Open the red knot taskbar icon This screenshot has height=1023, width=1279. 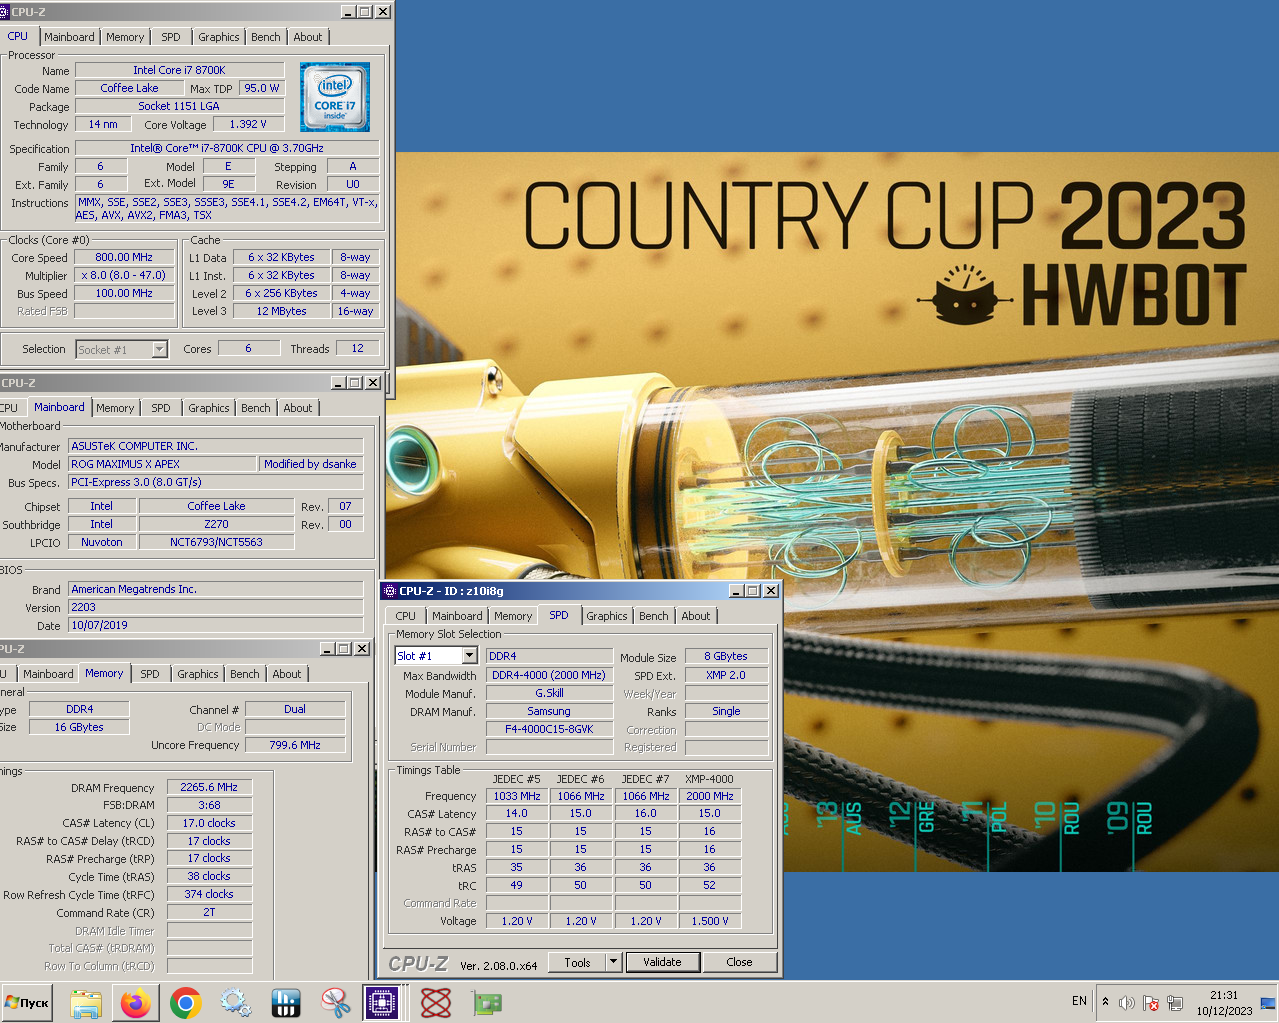coord(436,1002)
